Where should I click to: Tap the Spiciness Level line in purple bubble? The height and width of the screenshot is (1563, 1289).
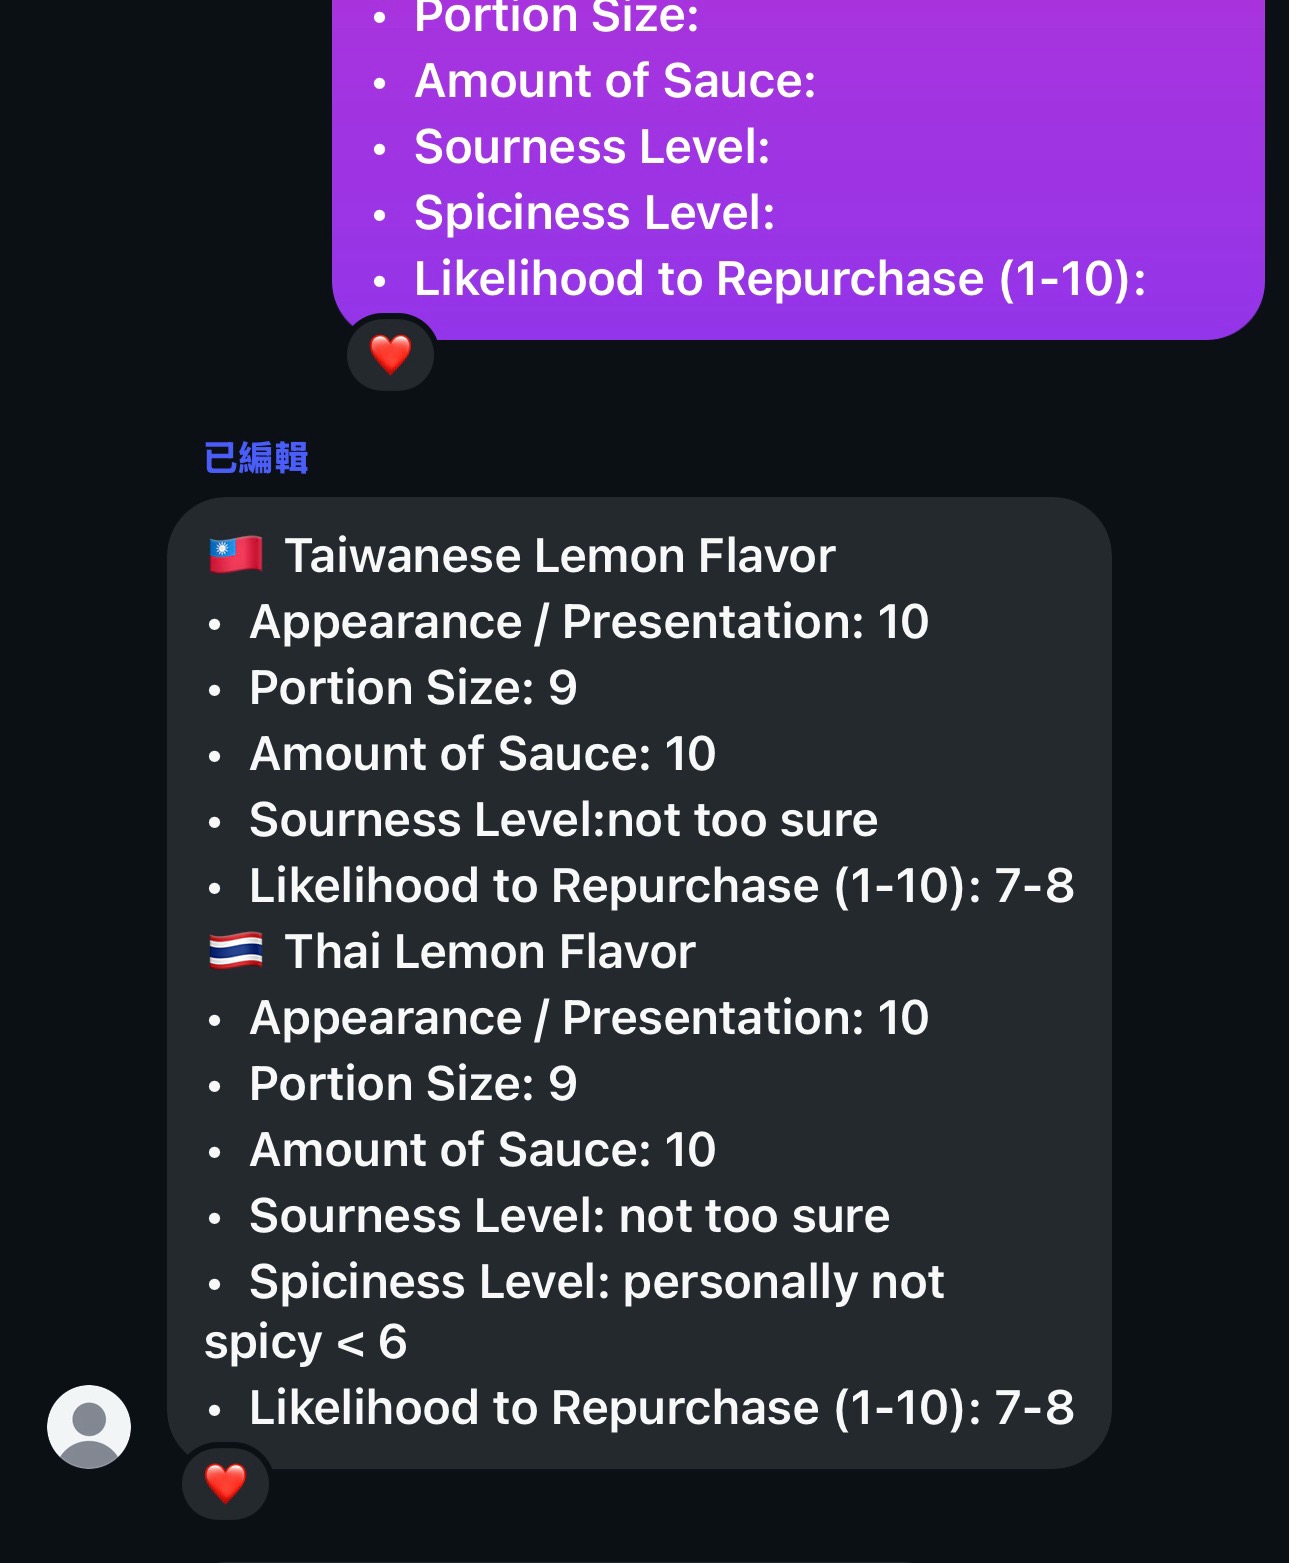point(595,213)
